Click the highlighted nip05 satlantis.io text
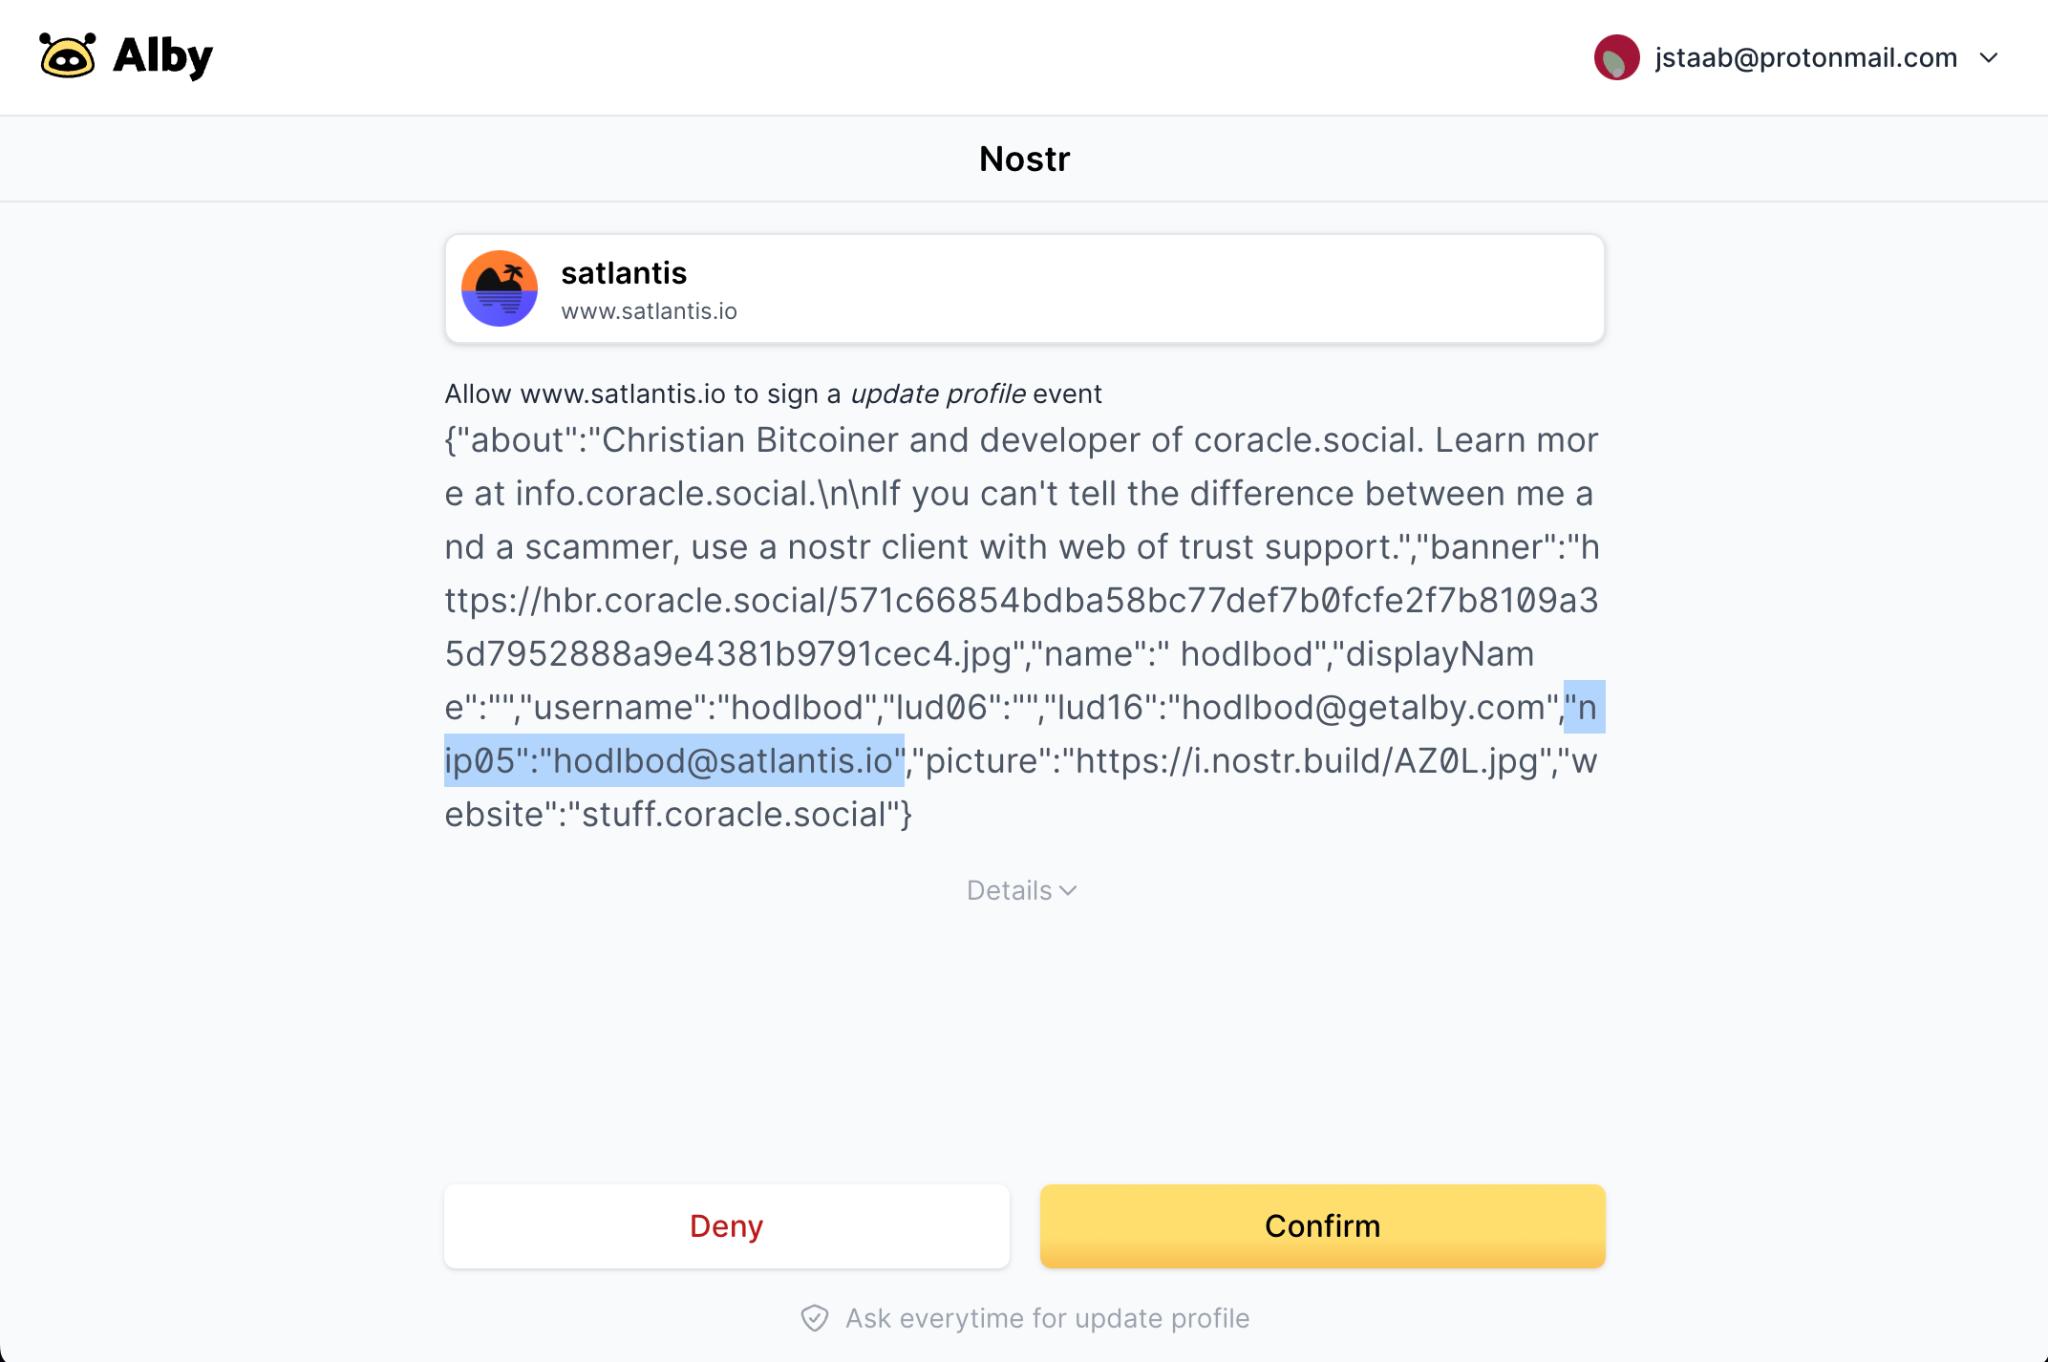The height and width of the screenshot is (1362, 2048). tap(720, 761)
